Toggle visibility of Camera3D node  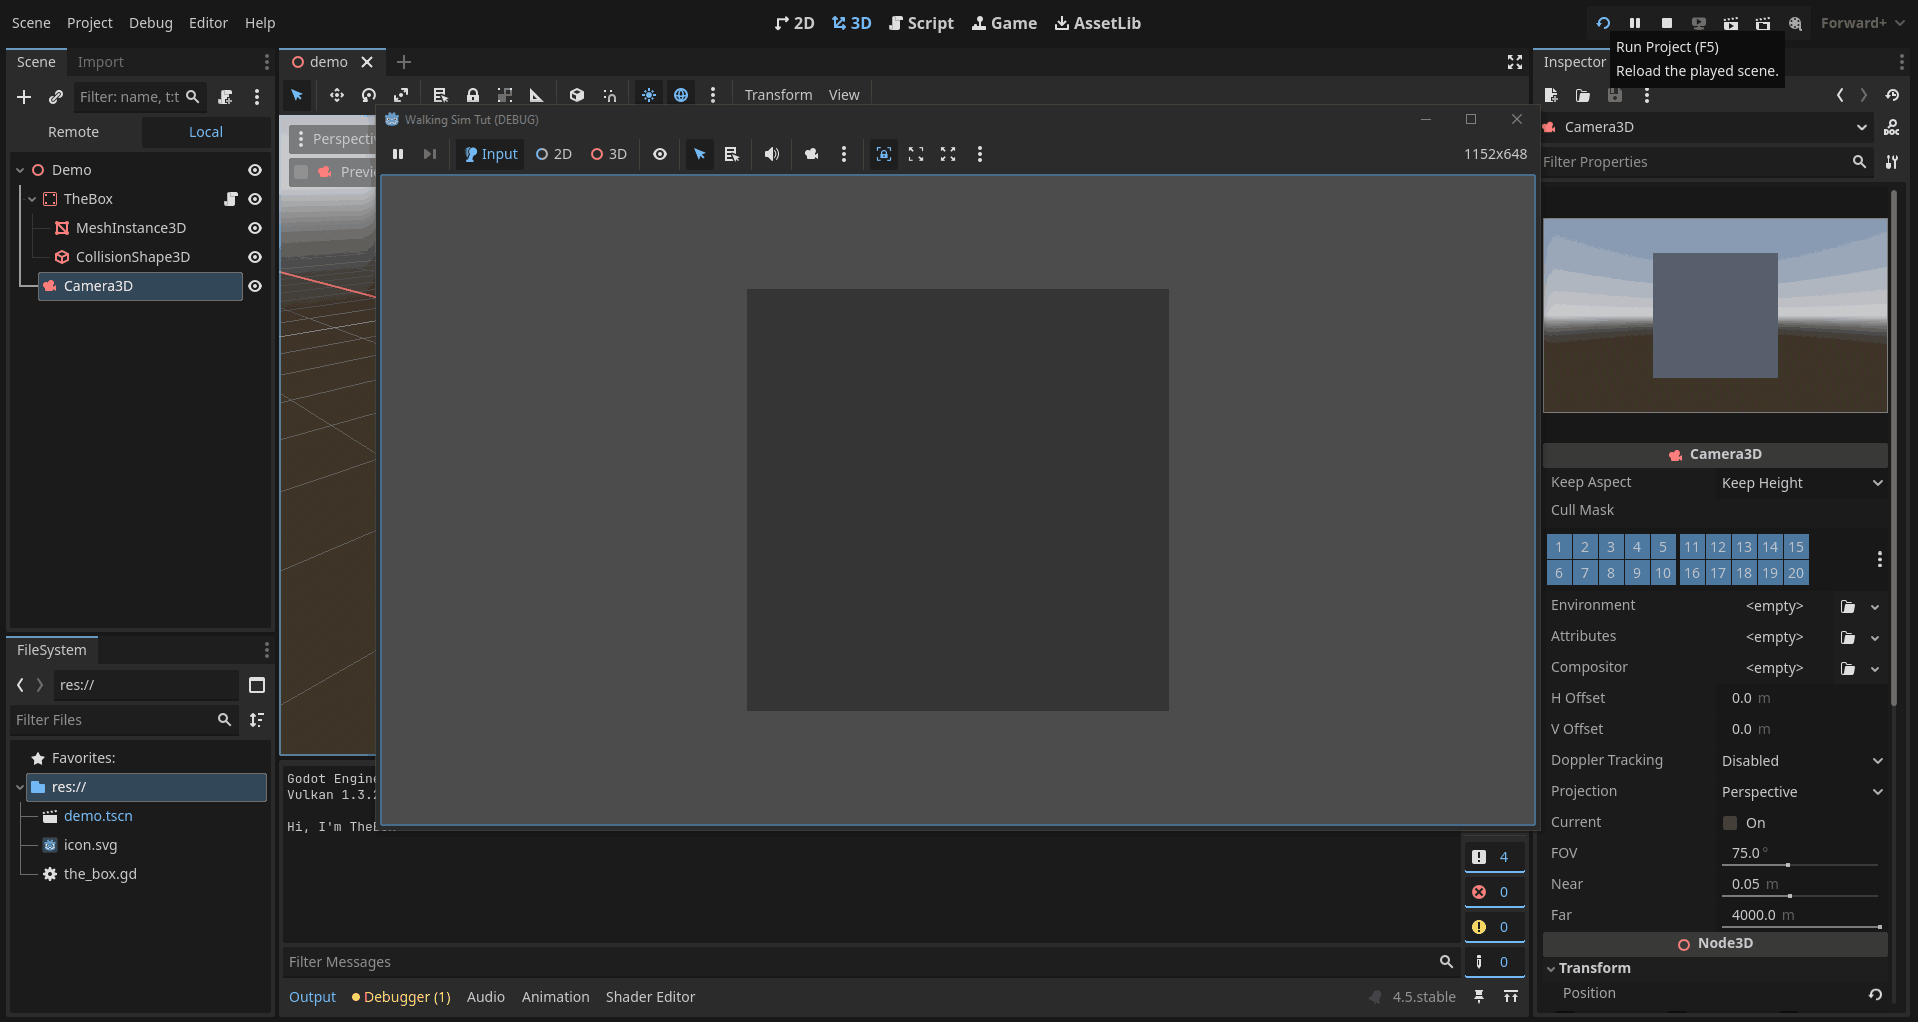click(x=255, y=286)
